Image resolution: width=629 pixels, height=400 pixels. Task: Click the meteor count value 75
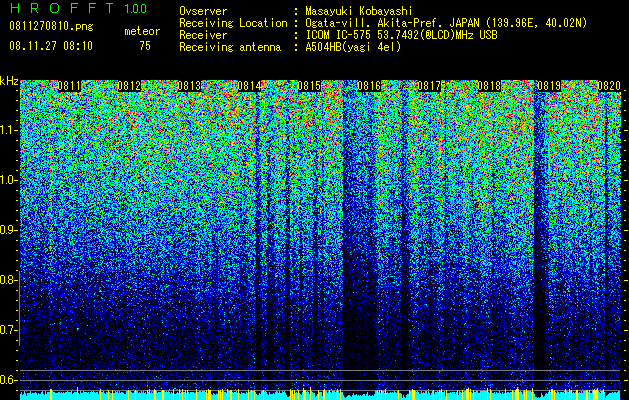(145, 46)
